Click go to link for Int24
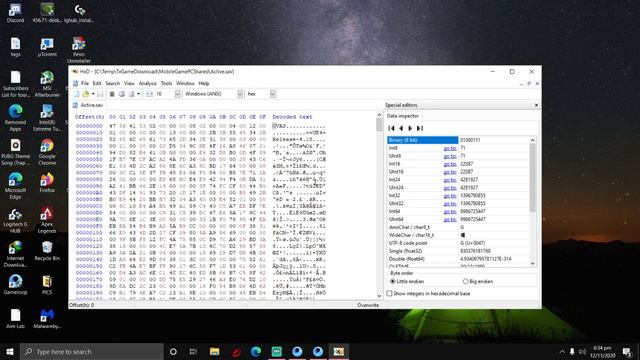This screenshot has width=640, height=360. pos(450,180)
